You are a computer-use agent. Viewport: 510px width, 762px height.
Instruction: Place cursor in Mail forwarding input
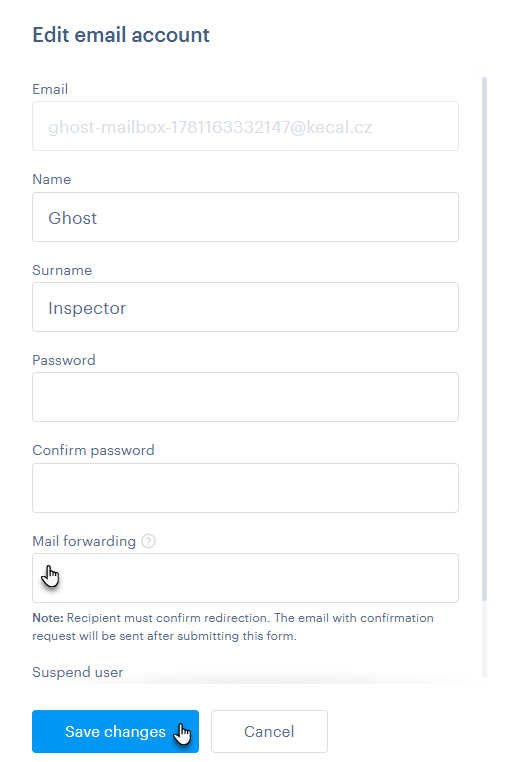point(245,578)
